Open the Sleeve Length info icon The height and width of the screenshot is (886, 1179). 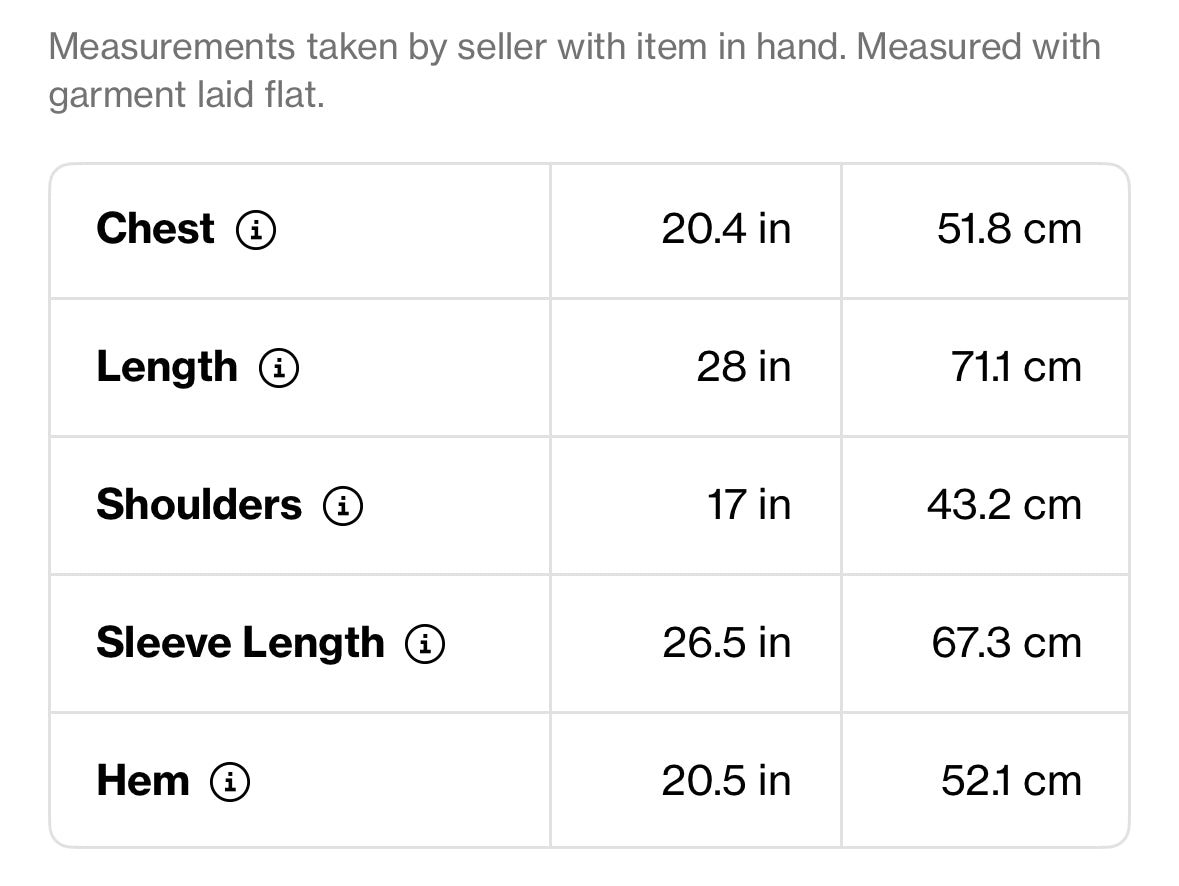click(x=425, y=644)
